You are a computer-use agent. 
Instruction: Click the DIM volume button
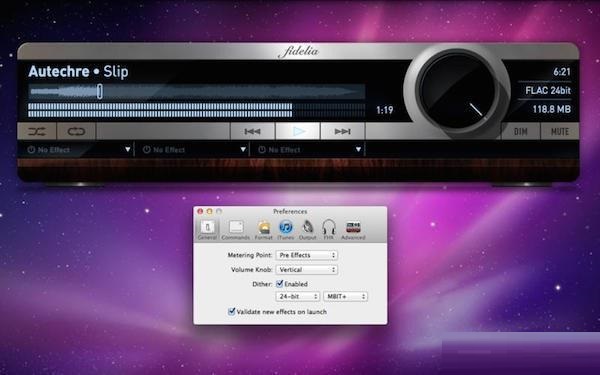click(520, 132)
